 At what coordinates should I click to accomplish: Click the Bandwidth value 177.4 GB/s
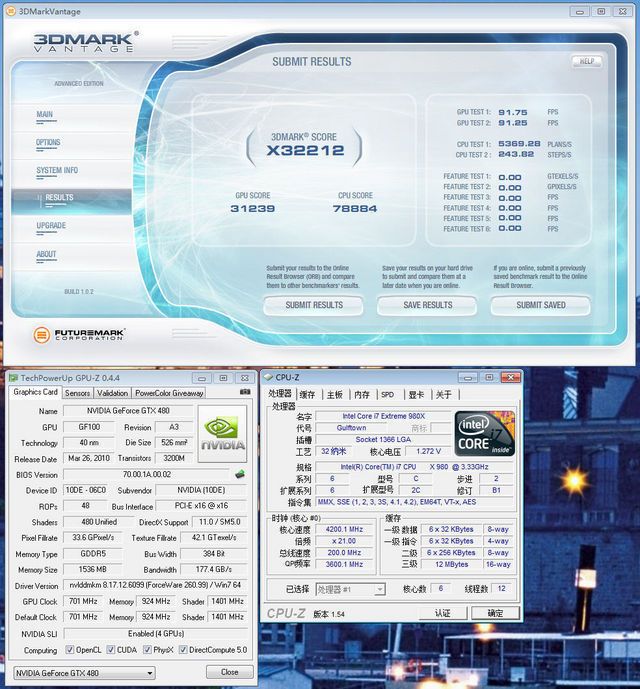(x=214, y=569)
